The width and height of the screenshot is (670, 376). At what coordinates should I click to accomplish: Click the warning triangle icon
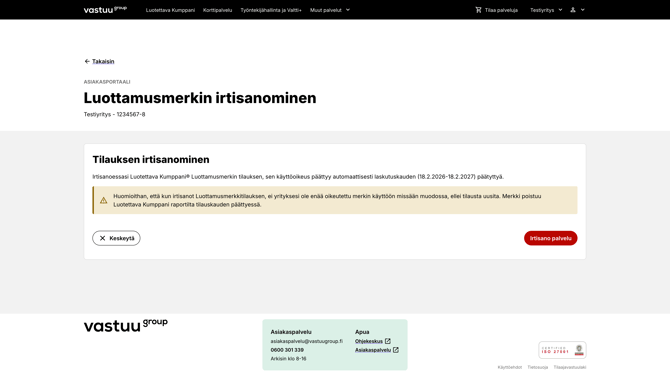tap(103, 200)
